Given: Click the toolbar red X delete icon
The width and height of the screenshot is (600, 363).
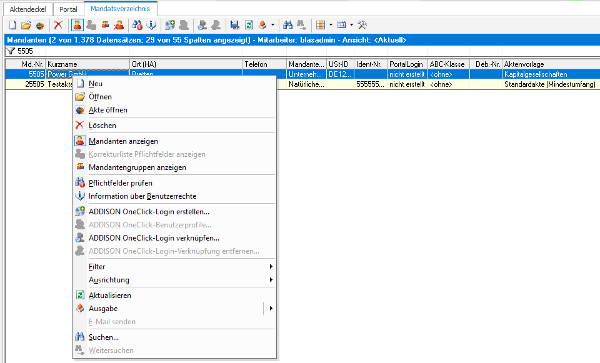Looking at the screenshot, I should pyautogui.click(x=58, y=25).
